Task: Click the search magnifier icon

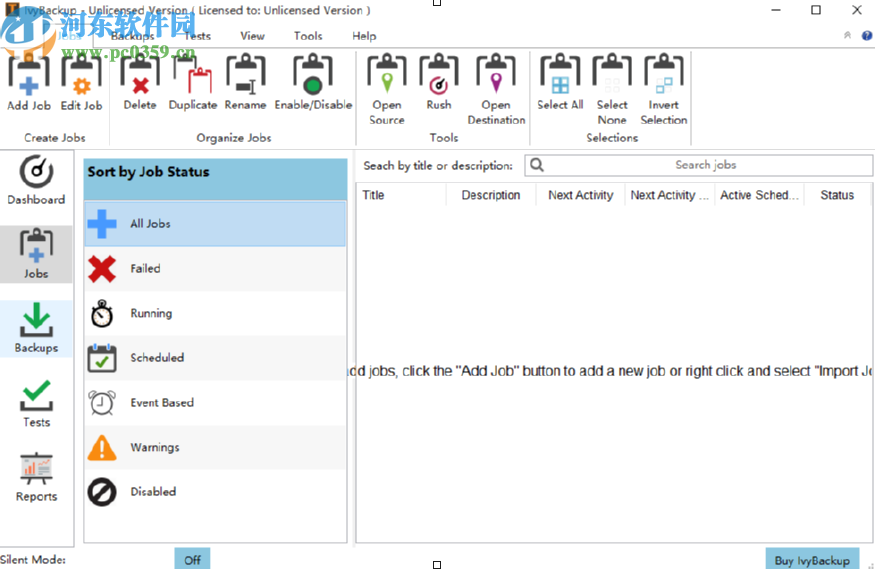Action: [537, 165]
